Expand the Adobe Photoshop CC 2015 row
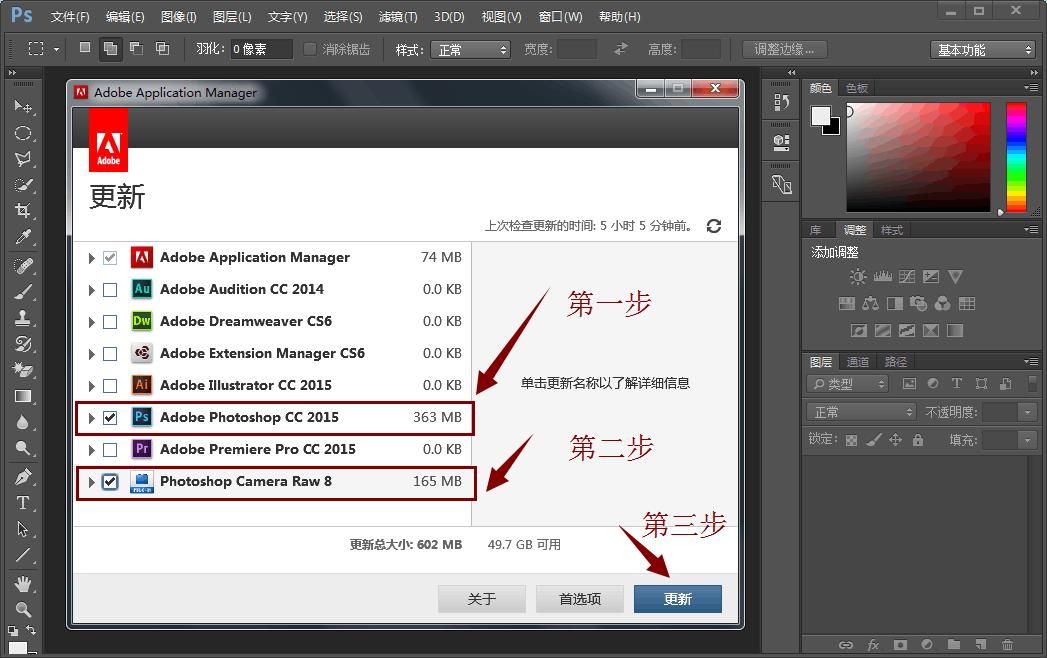Viewport: 1047px width, 658px height. tap(91, 418)
